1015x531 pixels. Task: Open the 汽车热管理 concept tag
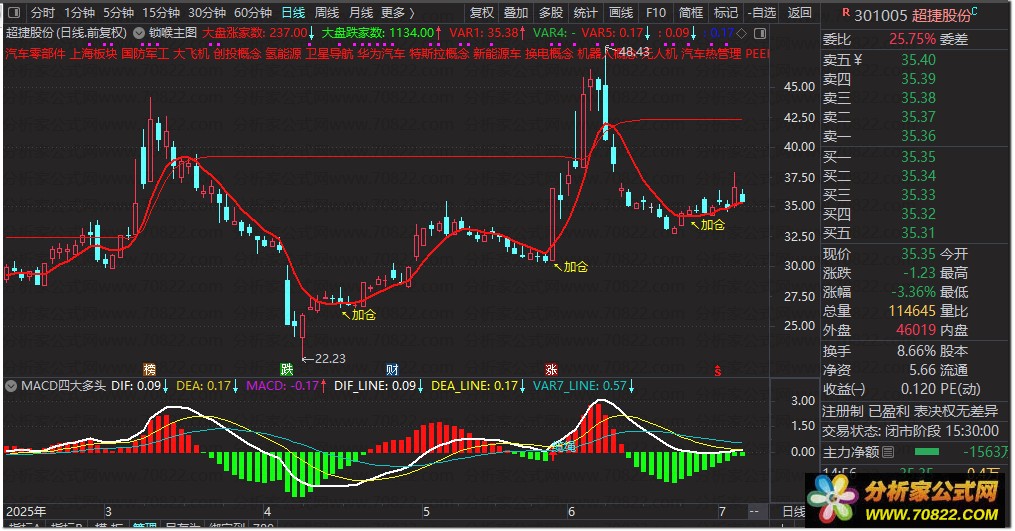click(x=711, y=53)
